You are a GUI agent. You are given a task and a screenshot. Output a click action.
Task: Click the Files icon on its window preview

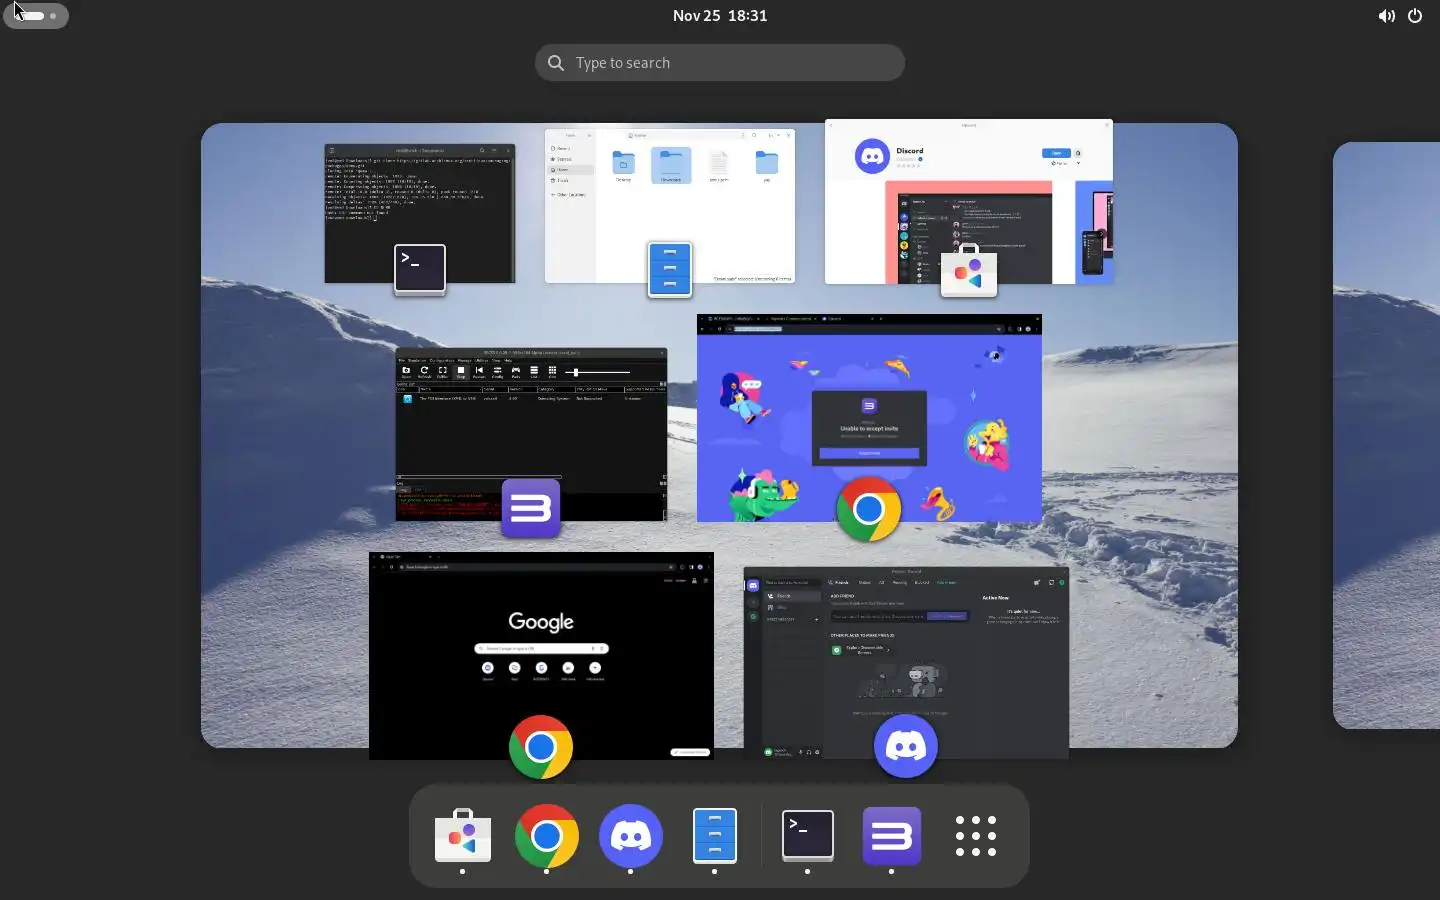670,269
